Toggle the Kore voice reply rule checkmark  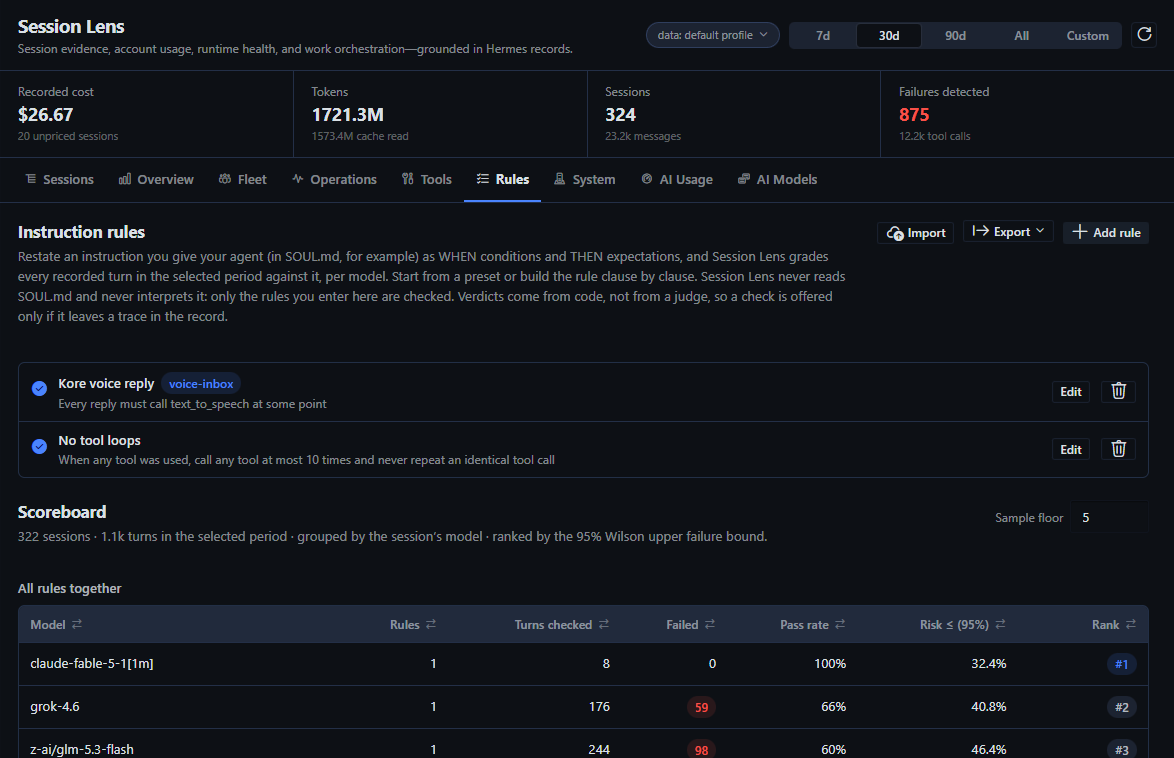[40, 388]
